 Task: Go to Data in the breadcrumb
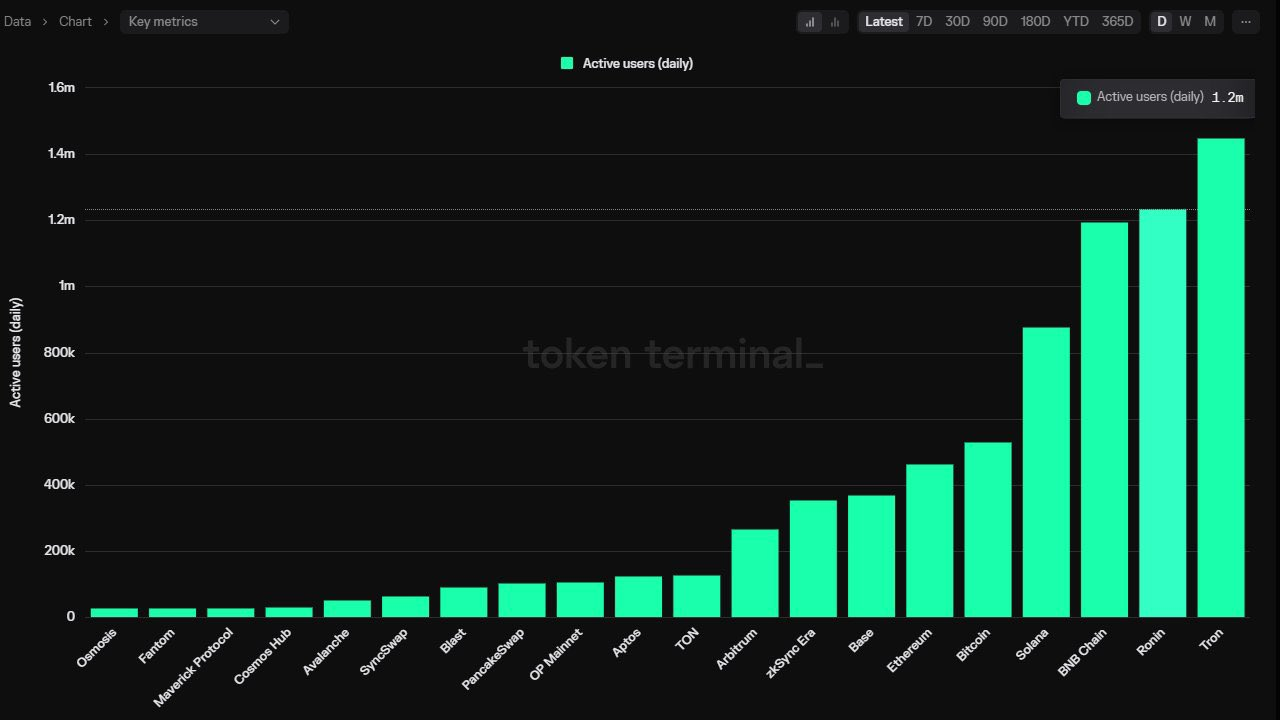point(18,22)
